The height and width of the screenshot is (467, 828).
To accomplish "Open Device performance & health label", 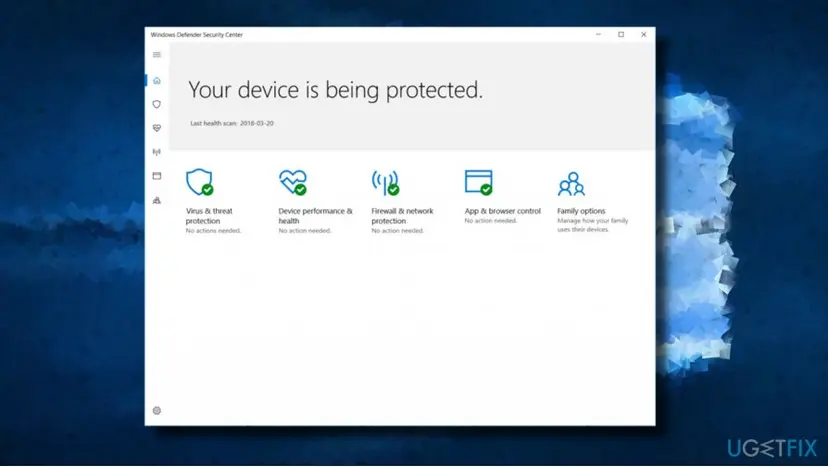I will [315, 216].
